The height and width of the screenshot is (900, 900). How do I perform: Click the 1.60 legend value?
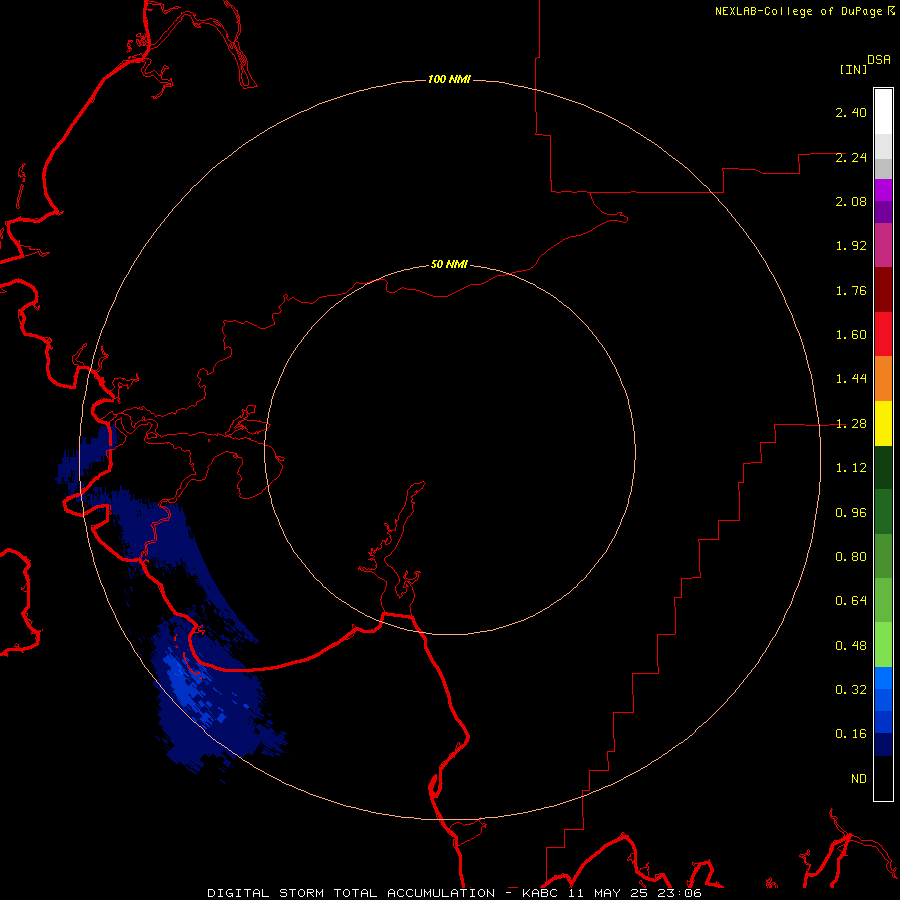[x=851, y=335]
